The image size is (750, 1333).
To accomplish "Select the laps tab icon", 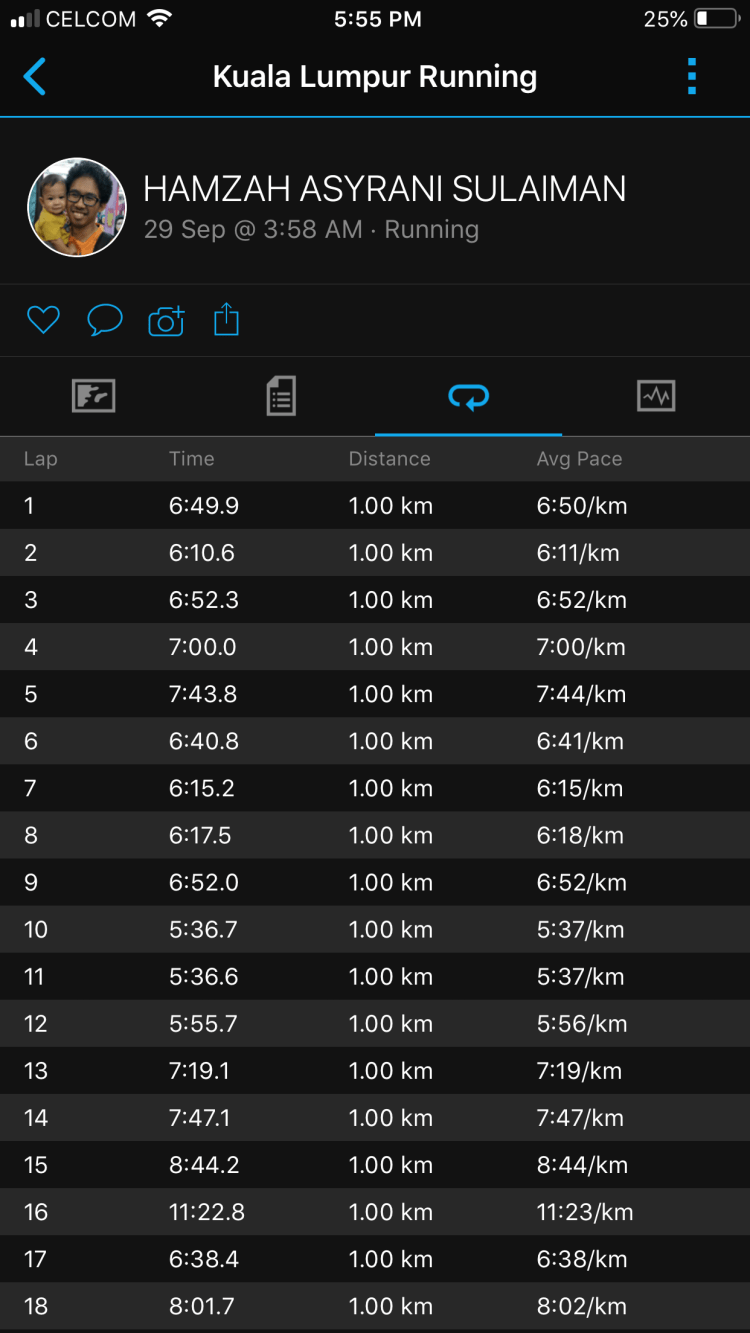I will pos(468,397).
